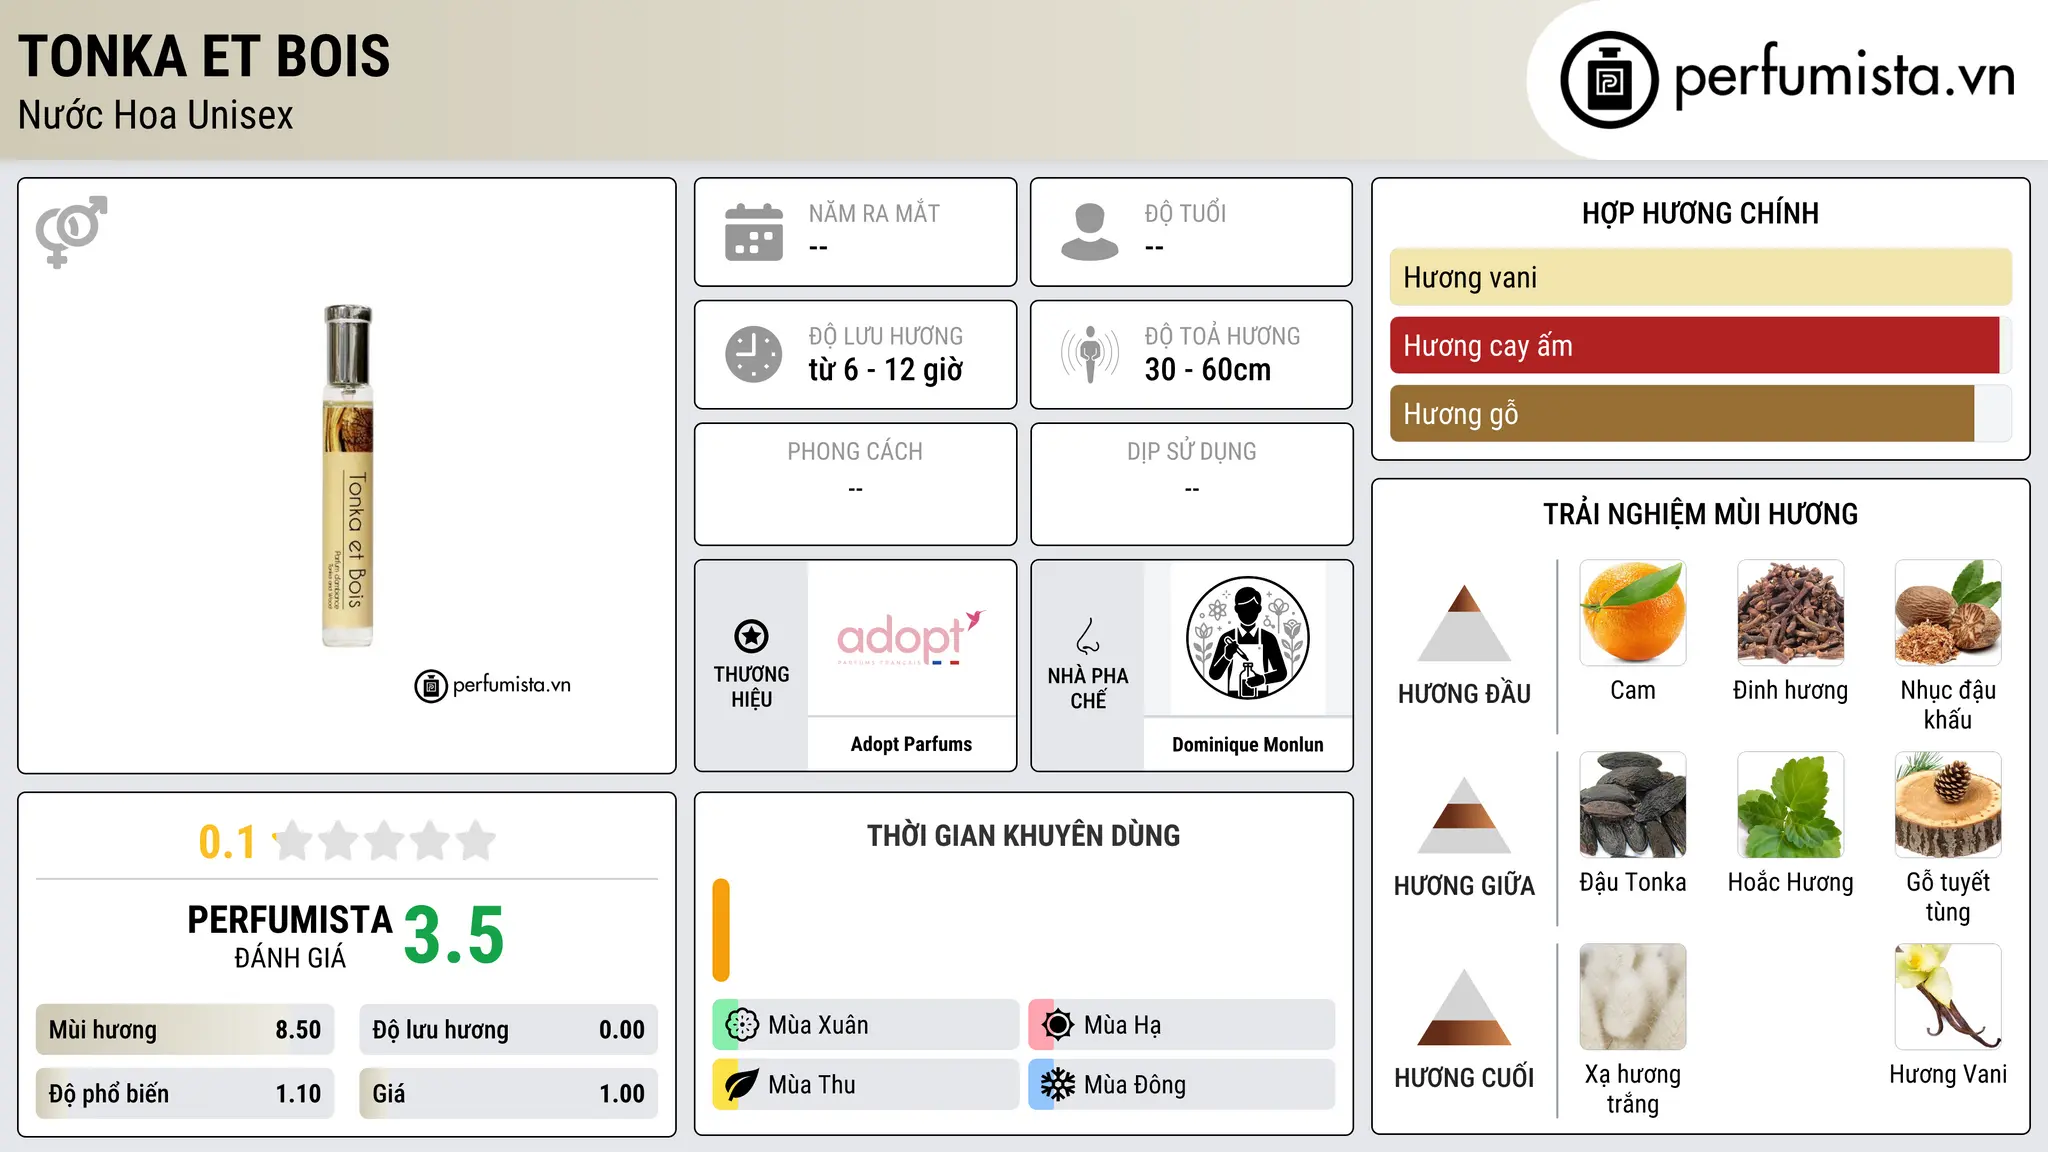
Task: Click the TONKA ET BOIS title
Action: pos(204,56)
